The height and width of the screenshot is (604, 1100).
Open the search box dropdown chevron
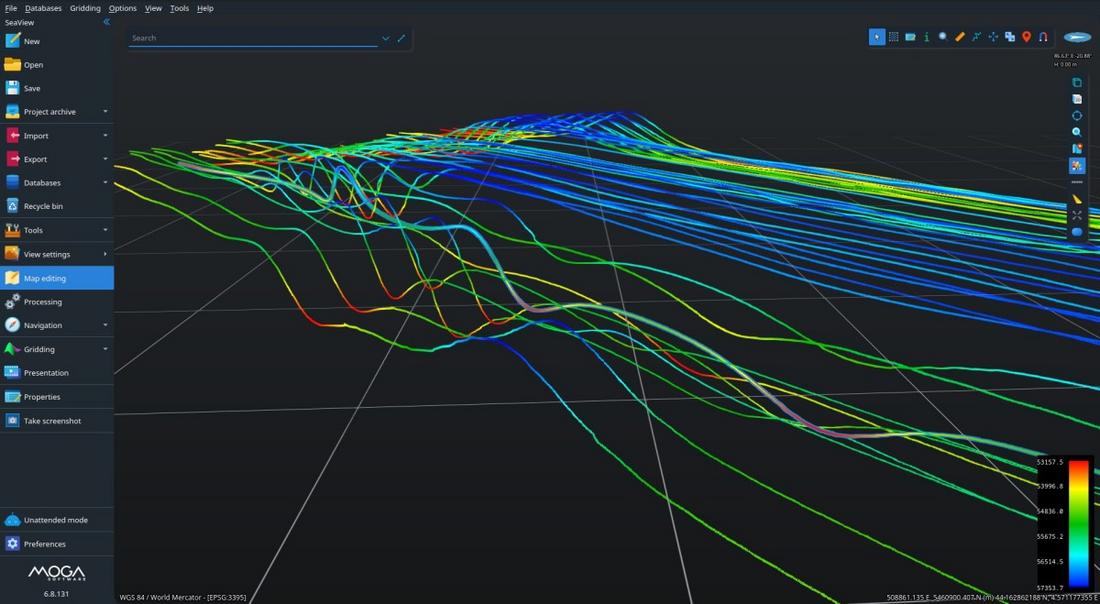point(385,38)
